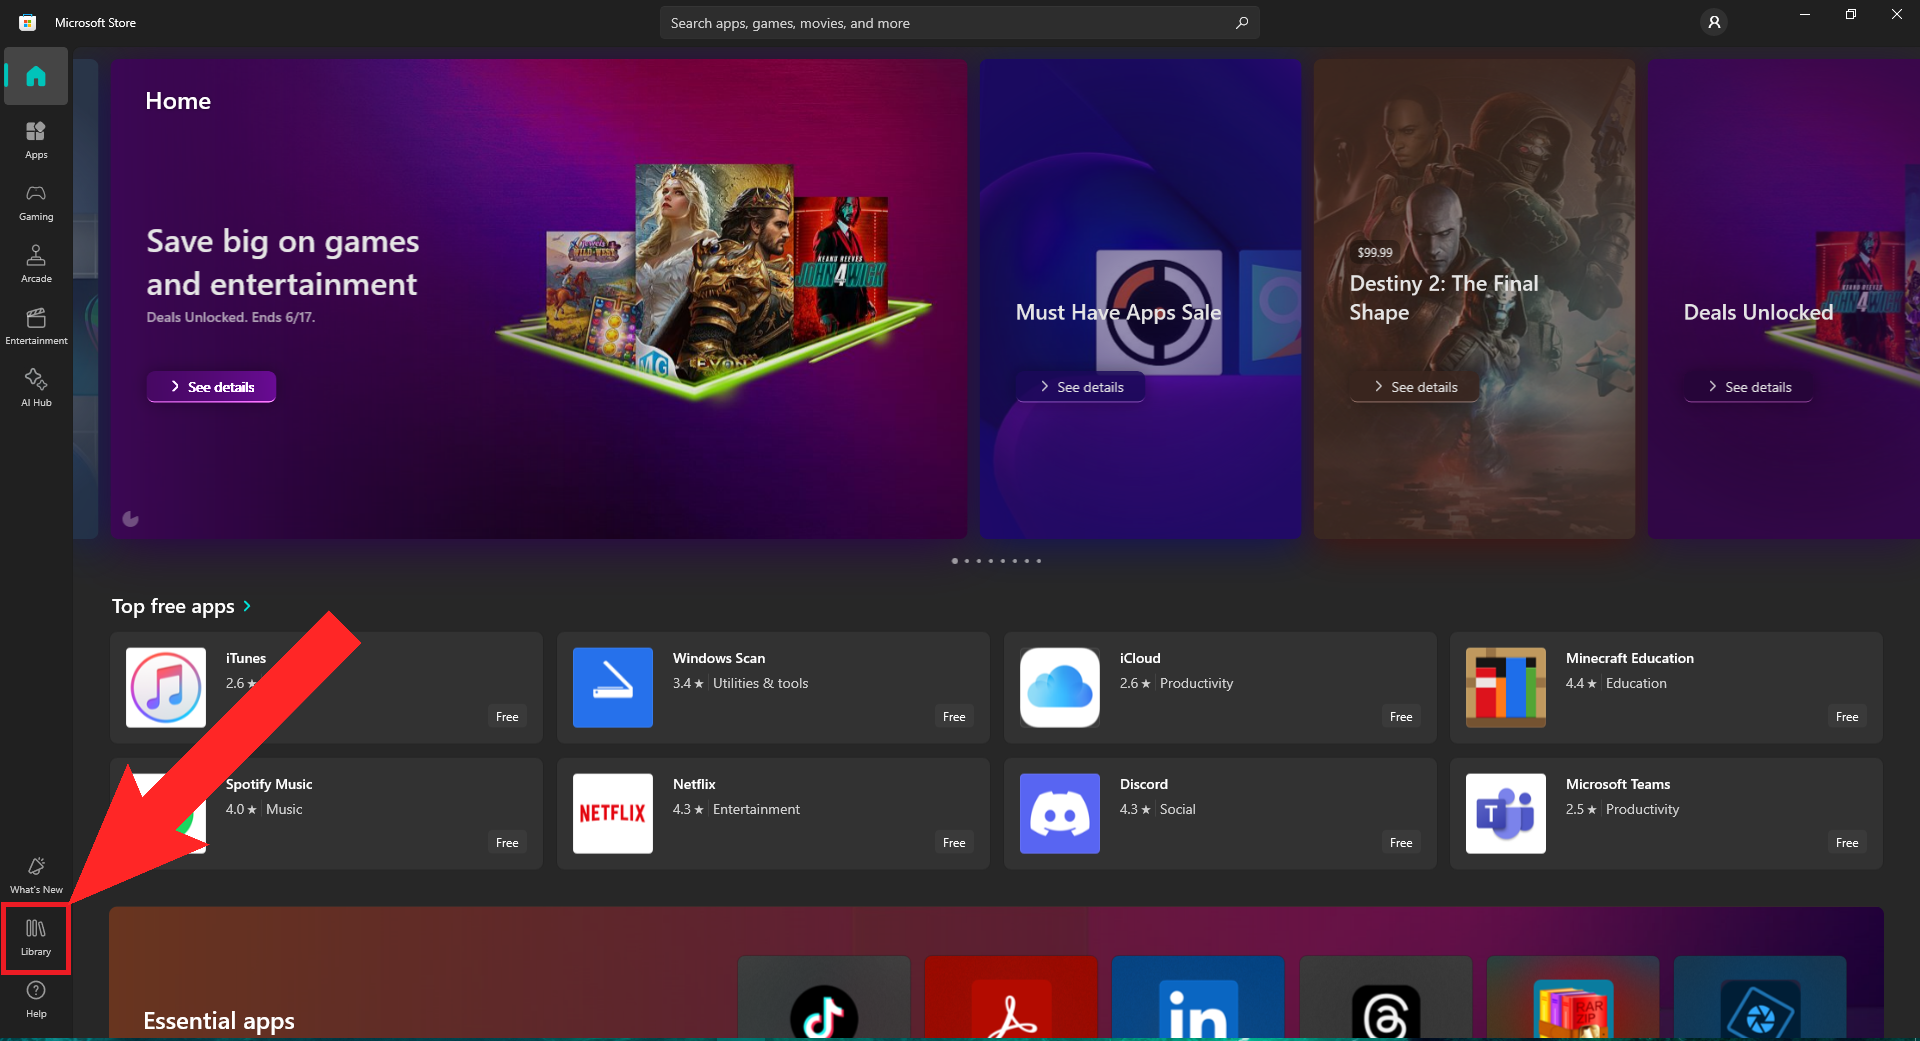The height and width of the screenshot is (1041, 1920).
Task: Click the Top free apps heading
Action: (x=173, y=606)
